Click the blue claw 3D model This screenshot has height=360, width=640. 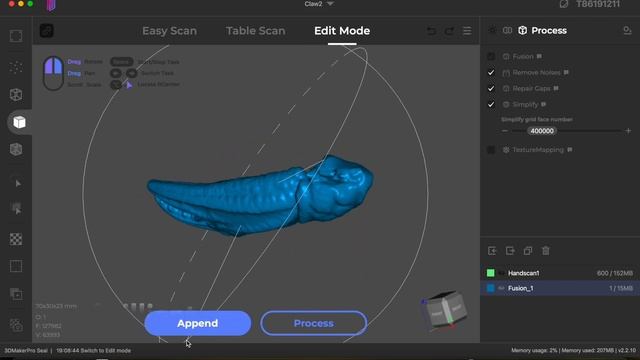pyautogui.click(x=260, y=195)
